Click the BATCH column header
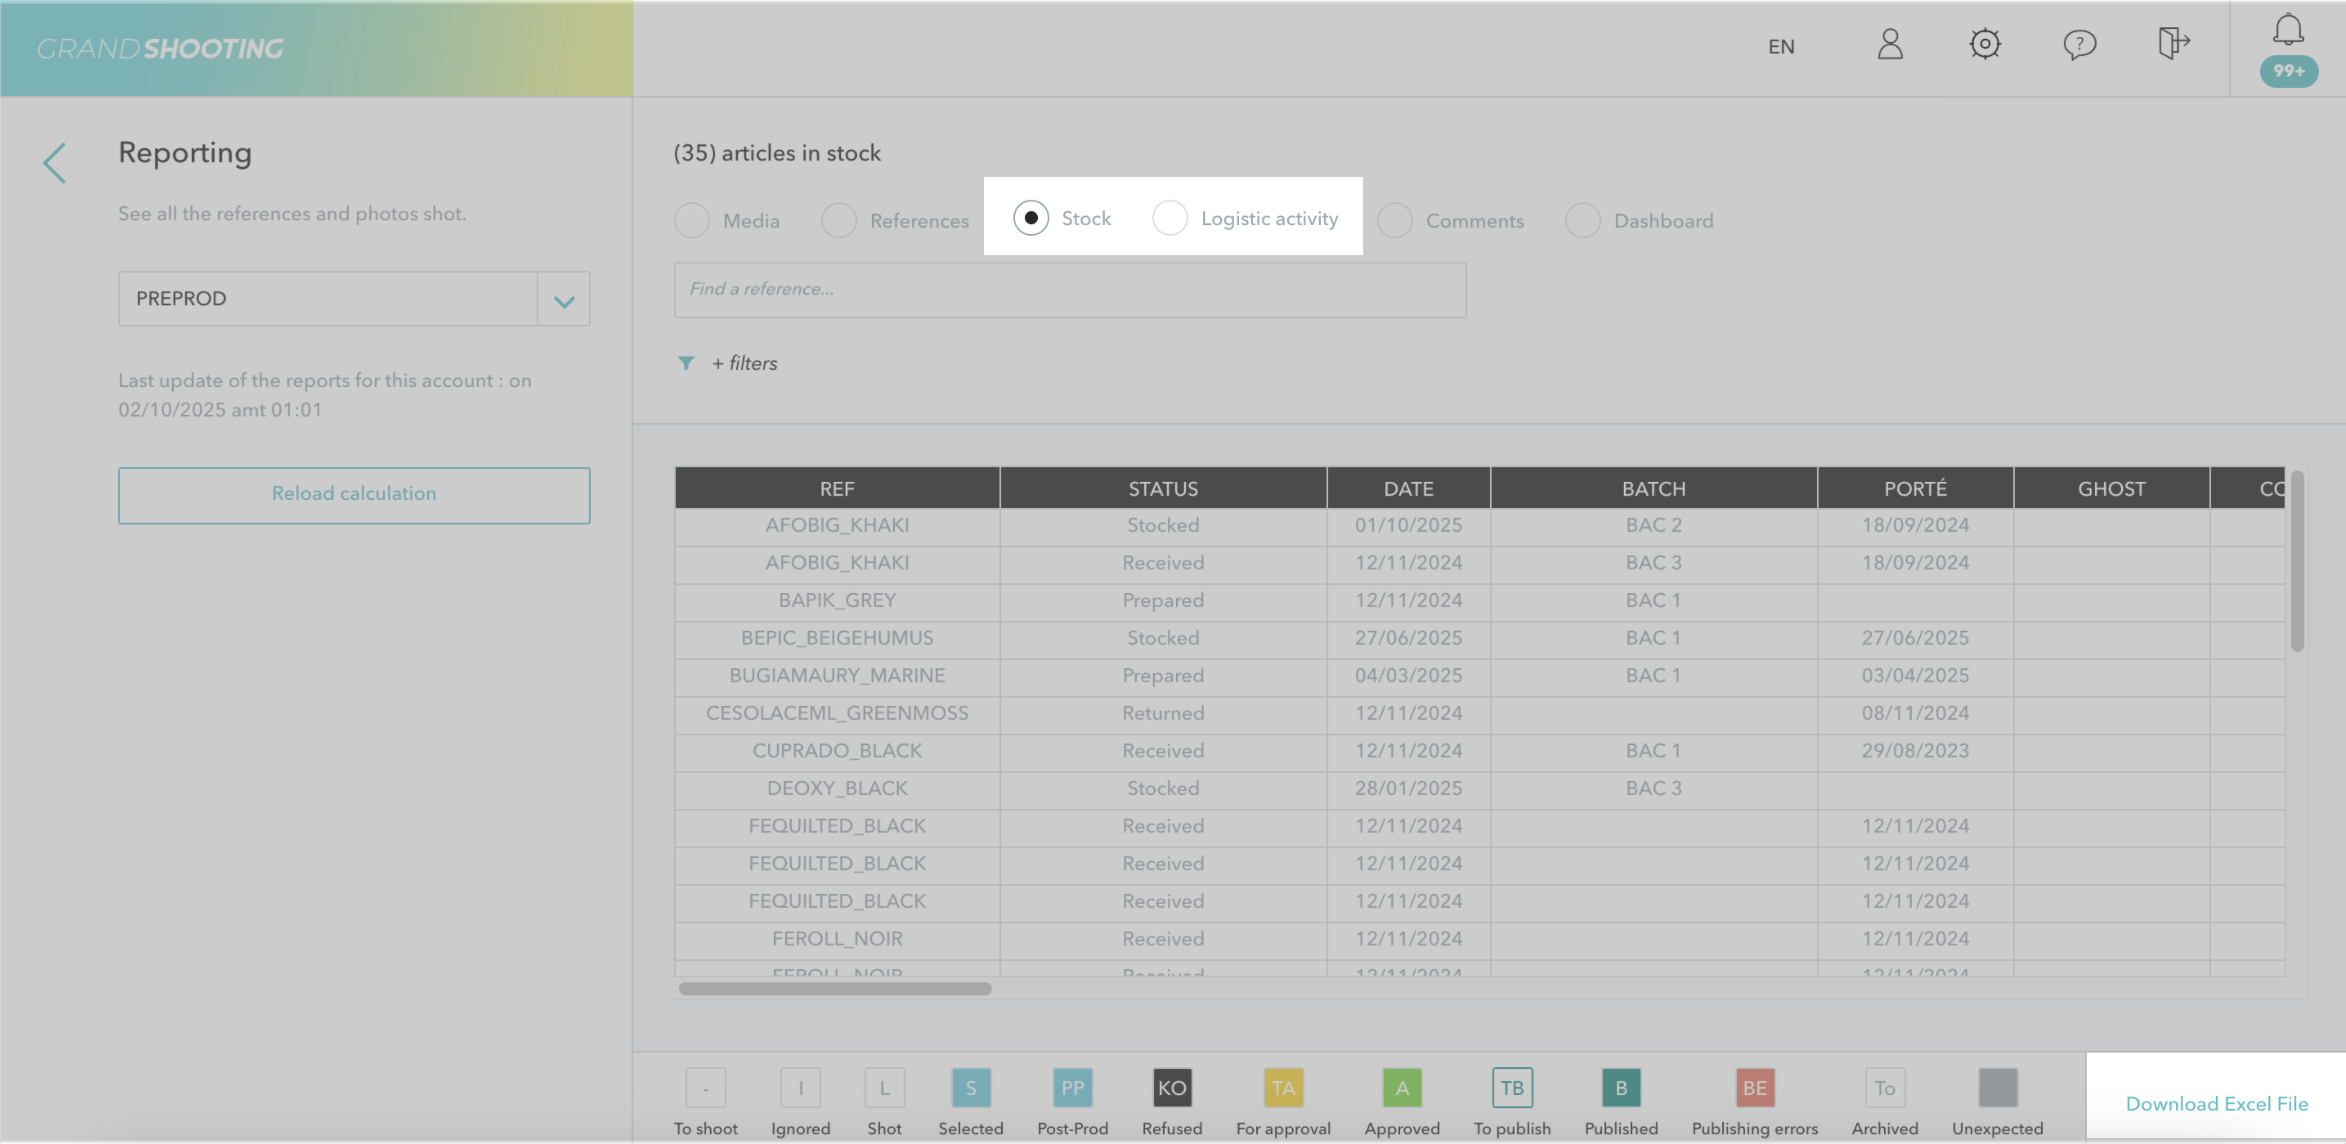 [1653, 489]
